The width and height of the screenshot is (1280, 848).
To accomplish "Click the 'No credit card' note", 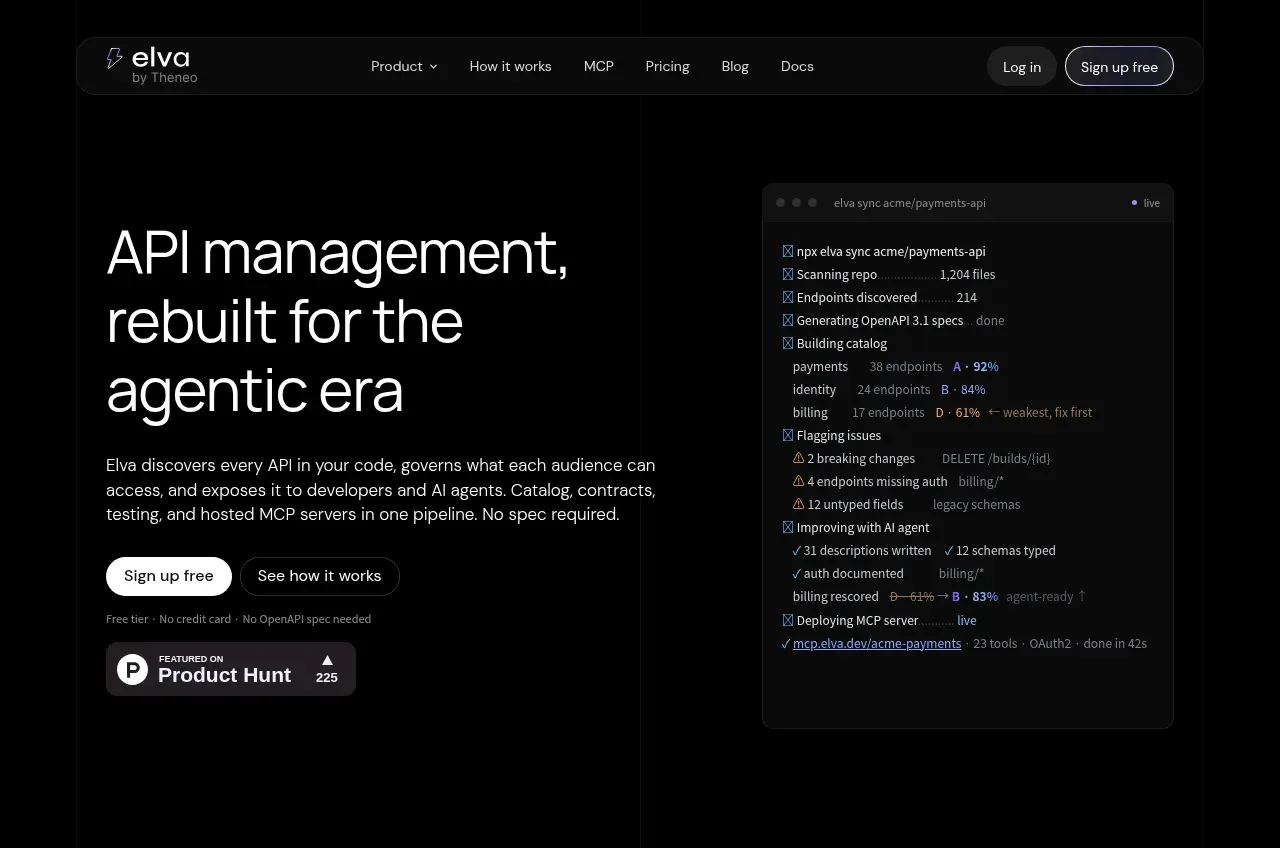I will tap(195, 619).
